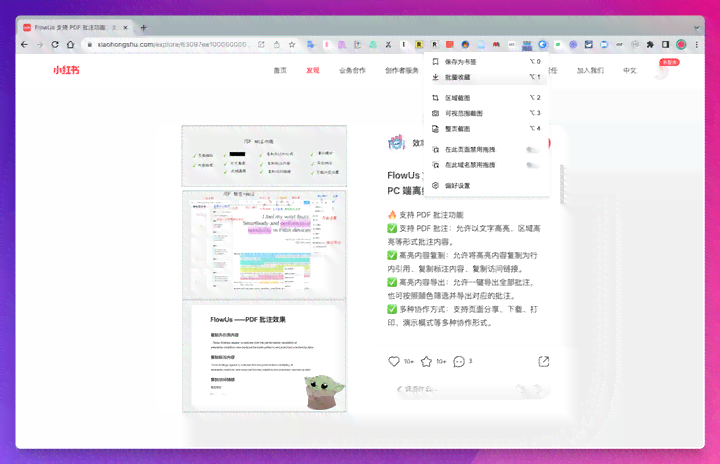Click the red badge button at top right
This screenshot has height=464, width=720.
coord(669,62)
